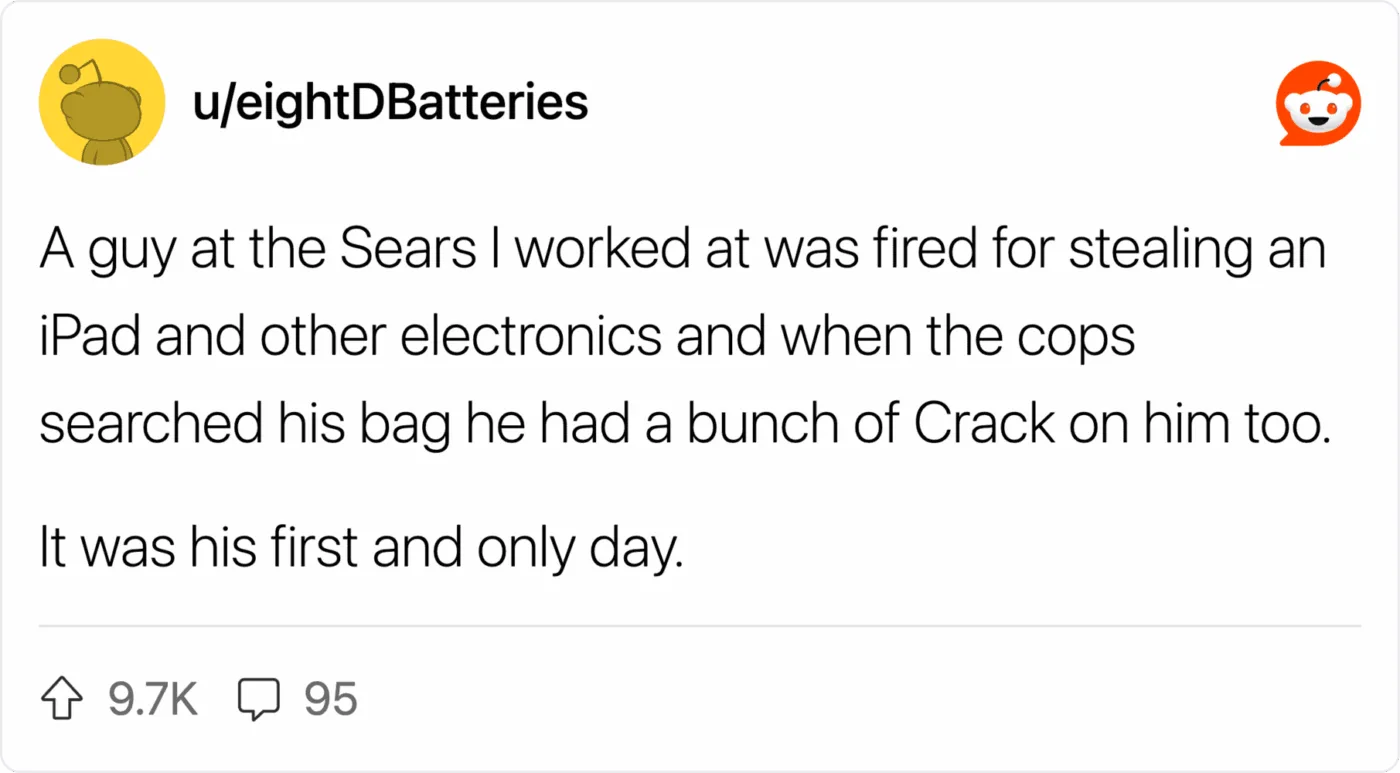
Task: Select the word Sears in the post
Action: tap(407, 251)
